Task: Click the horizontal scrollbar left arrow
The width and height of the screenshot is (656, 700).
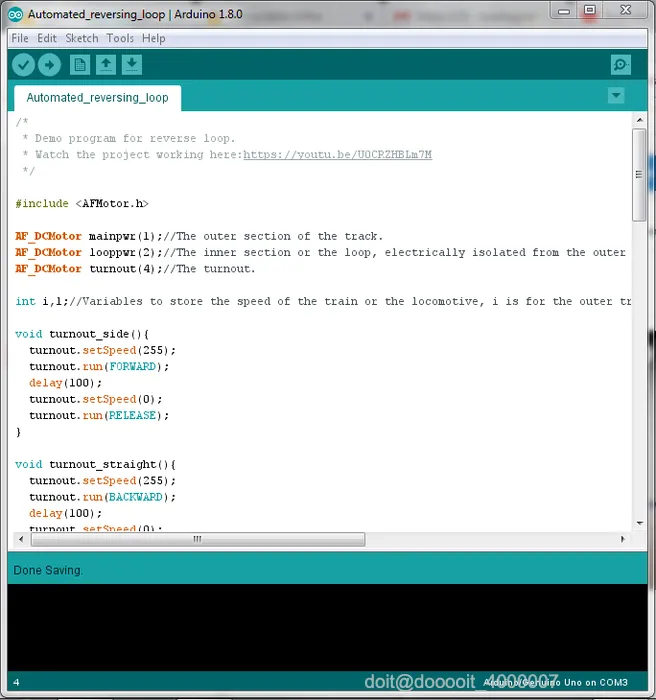Action: pyautogui.click(x=21, y=539)
